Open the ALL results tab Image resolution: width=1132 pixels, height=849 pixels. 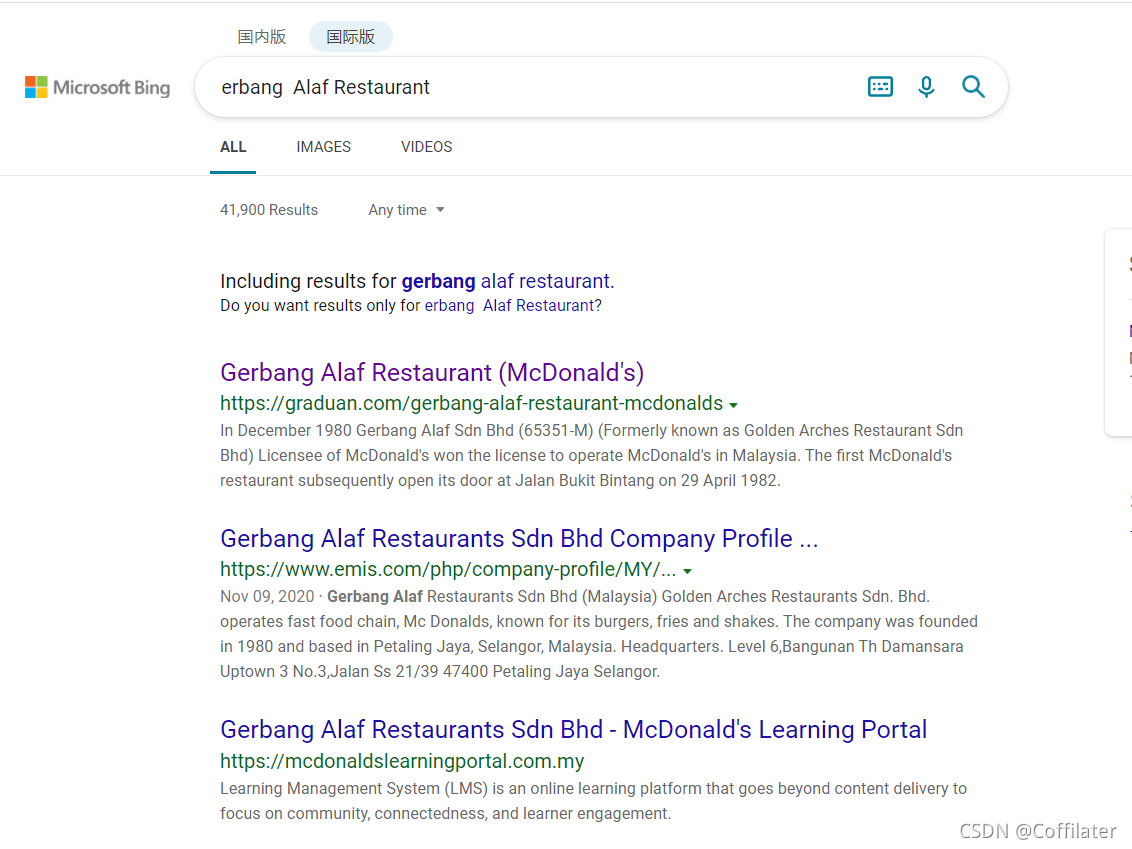click(x=232, y=147)
